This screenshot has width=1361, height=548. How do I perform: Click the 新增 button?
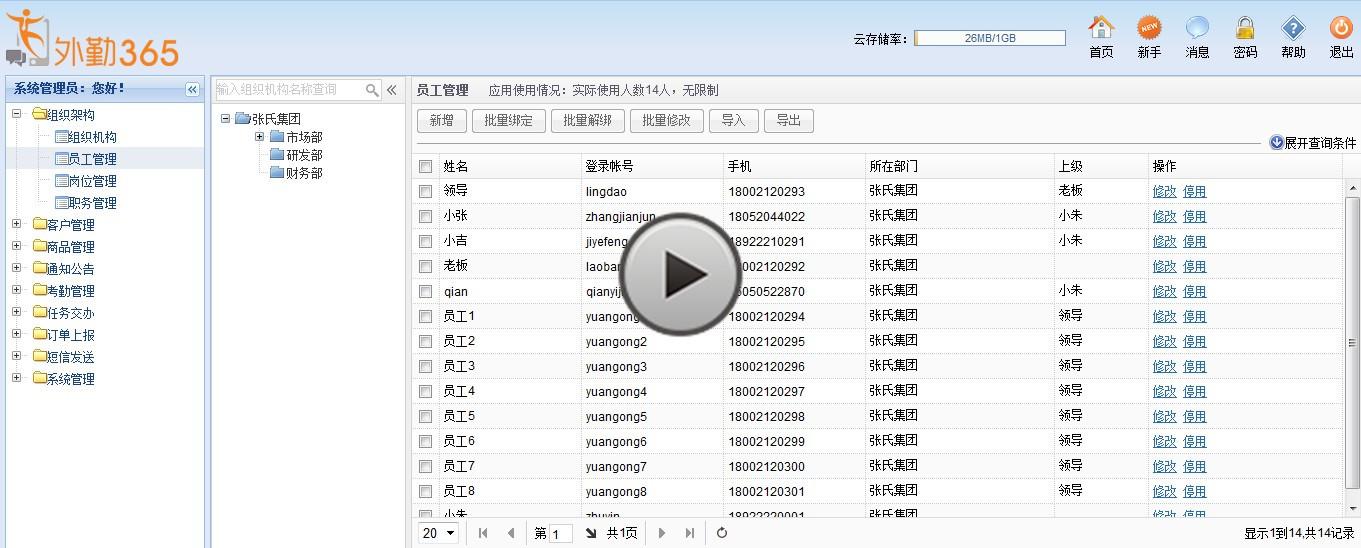pyautogui.click(x=441, y=121)
